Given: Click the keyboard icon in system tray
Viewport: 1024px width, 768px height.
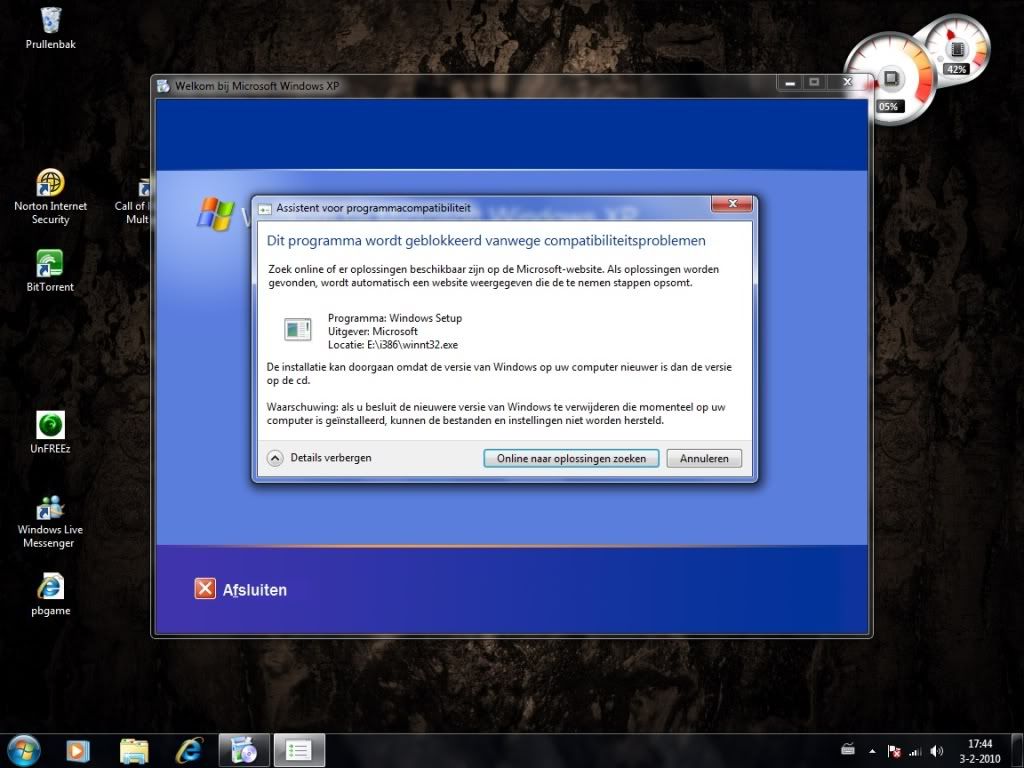Looking at the screenshot, I should (x=848, y=750).
